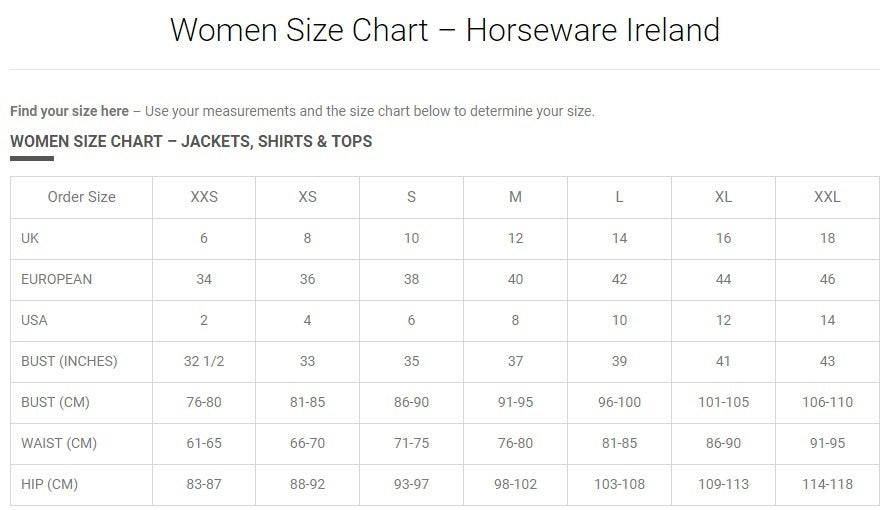Click the bold 'Find your size here' text

click(x=69, y=111)
